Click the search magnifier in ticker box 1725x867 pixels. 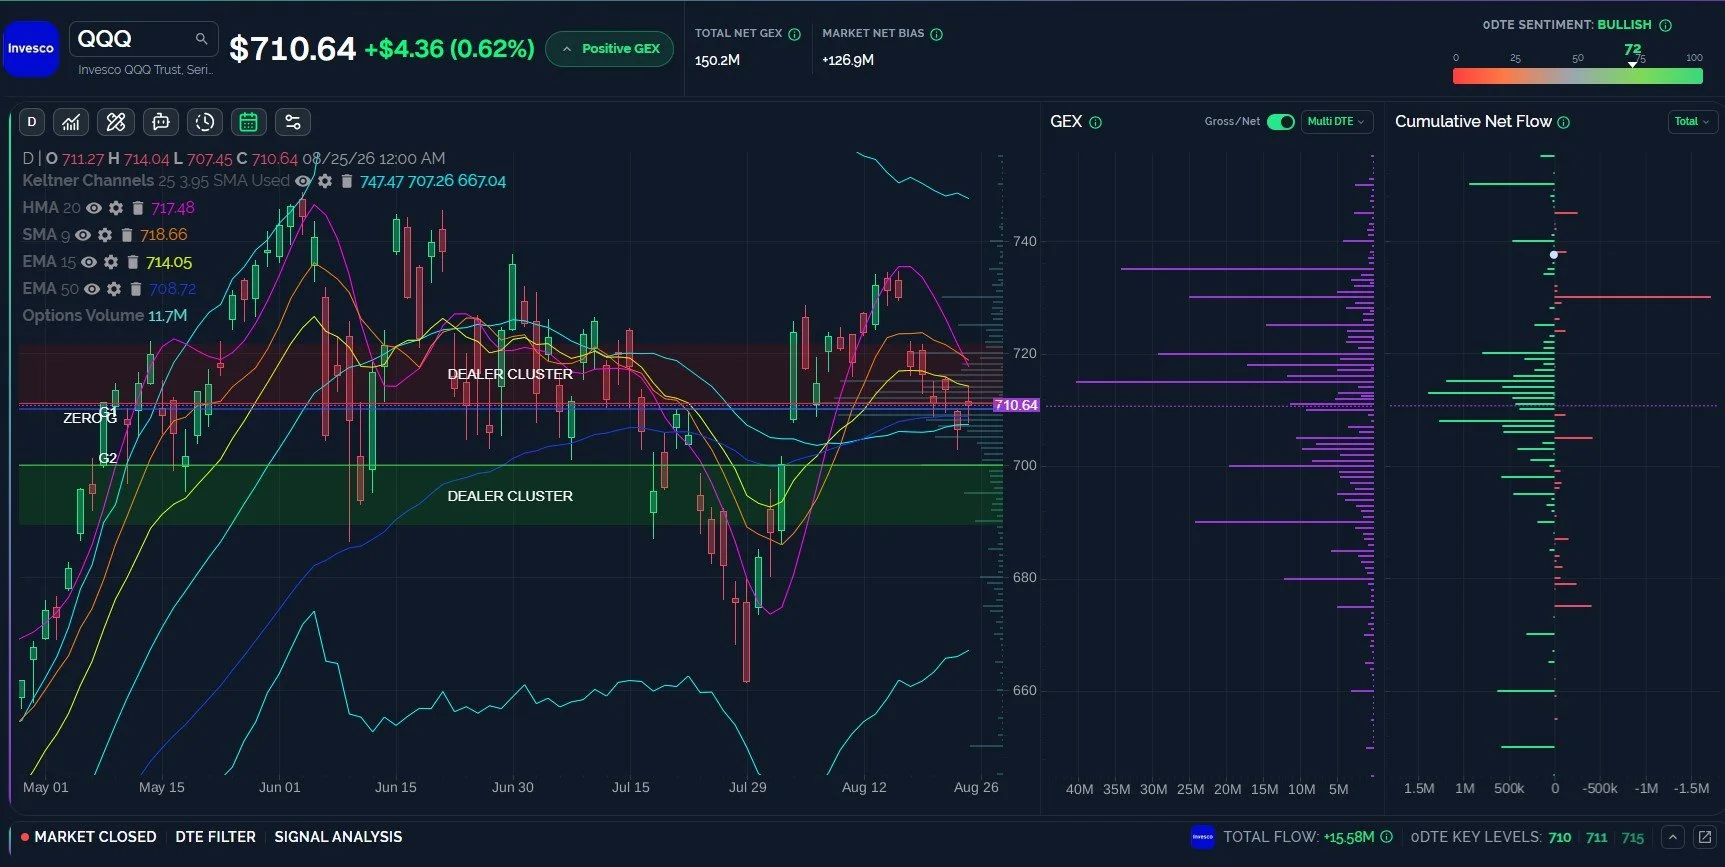coord(201,39)
